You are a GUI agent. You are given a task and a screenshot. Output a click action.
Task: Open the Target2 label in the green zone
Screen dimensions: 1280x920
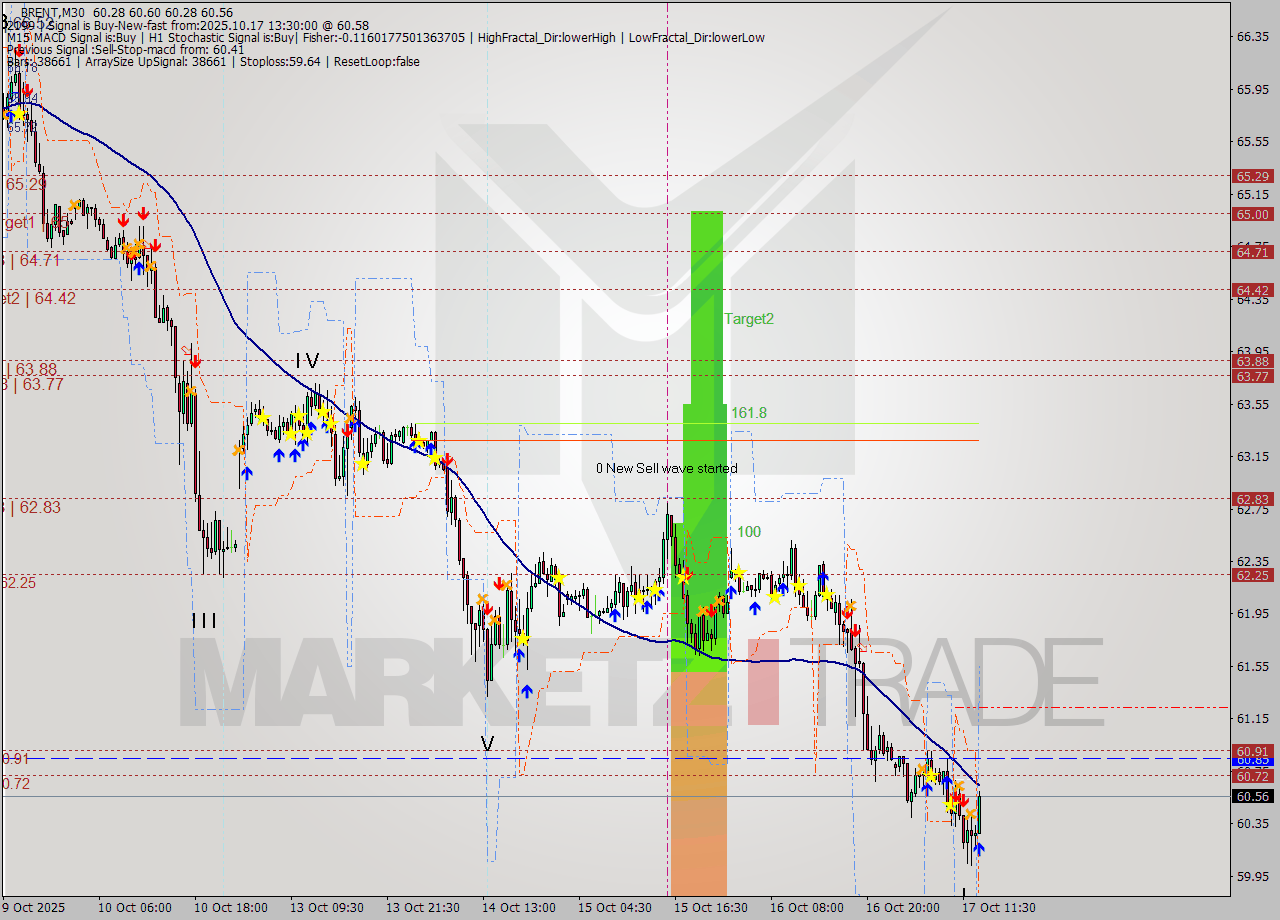(x=748, y=318)
